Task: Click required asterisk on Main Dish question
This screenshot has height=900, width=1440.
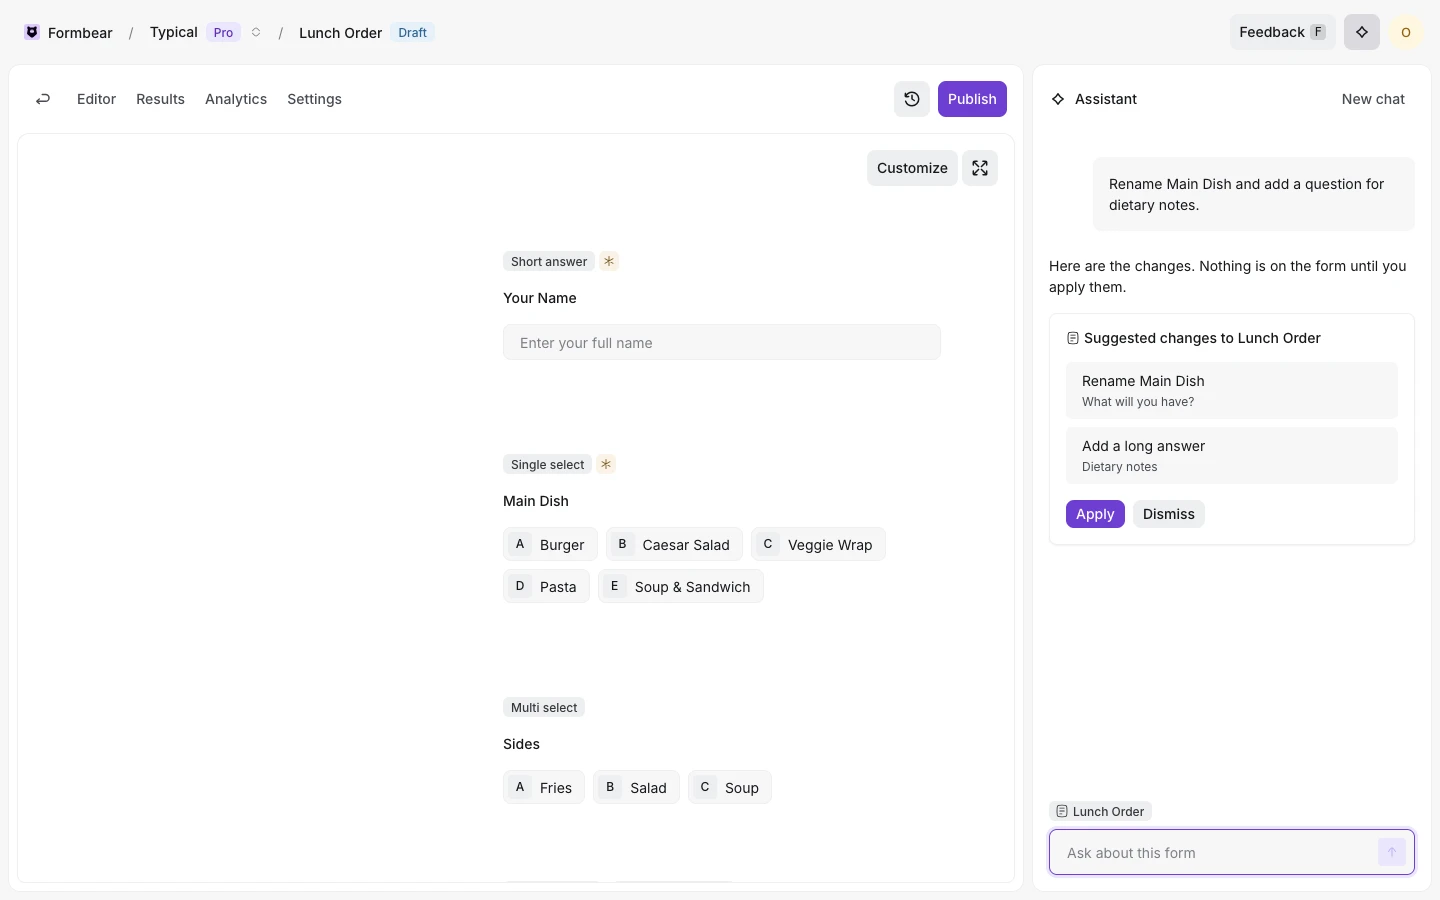Action: pos(606,464)
